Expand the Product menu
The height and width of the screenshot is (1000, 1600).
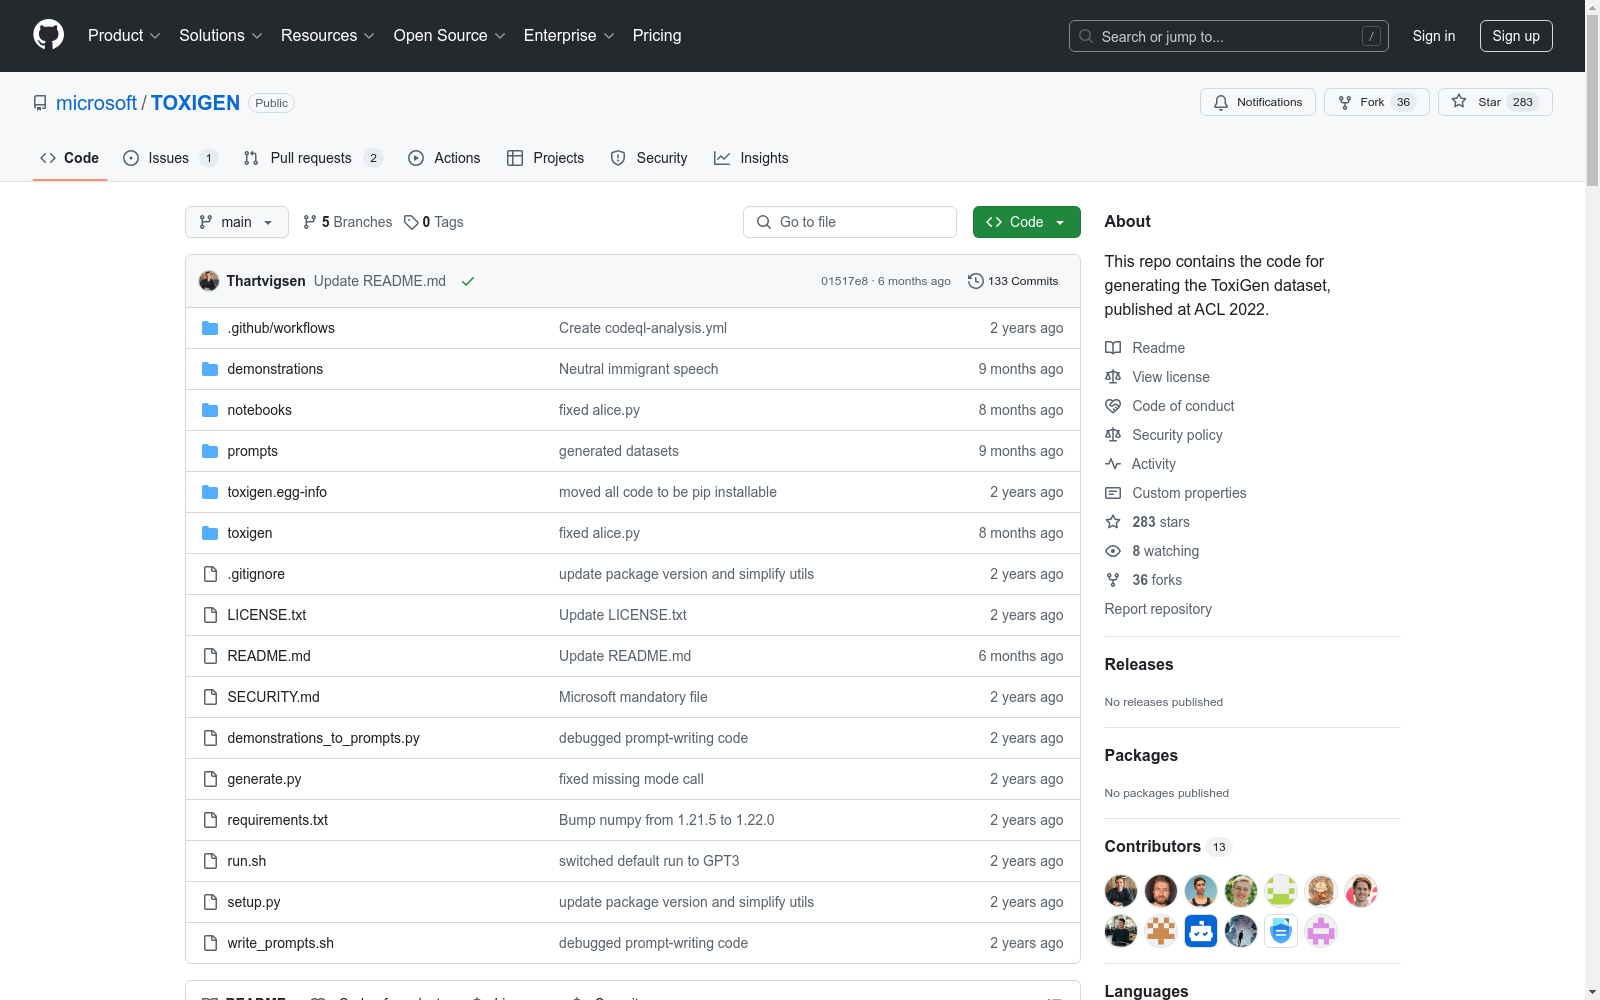[124, 36]
